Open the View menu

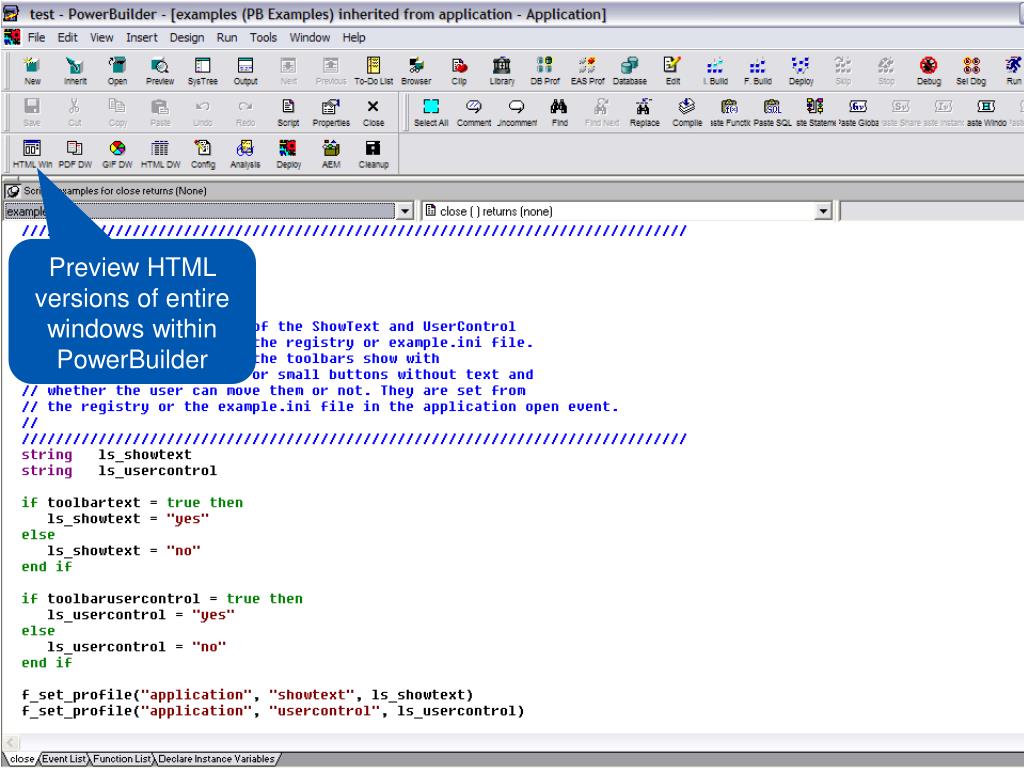[101, 37]
